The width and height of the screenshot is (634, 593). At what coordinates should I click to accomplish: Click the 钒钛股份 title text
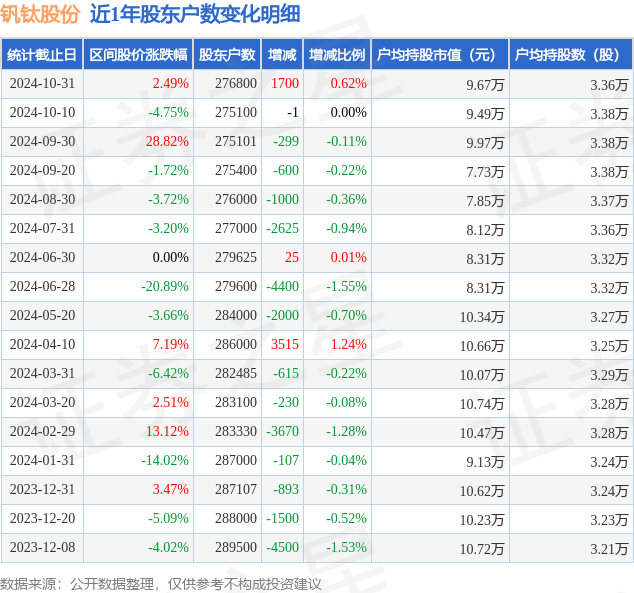[x=40, y=14]
